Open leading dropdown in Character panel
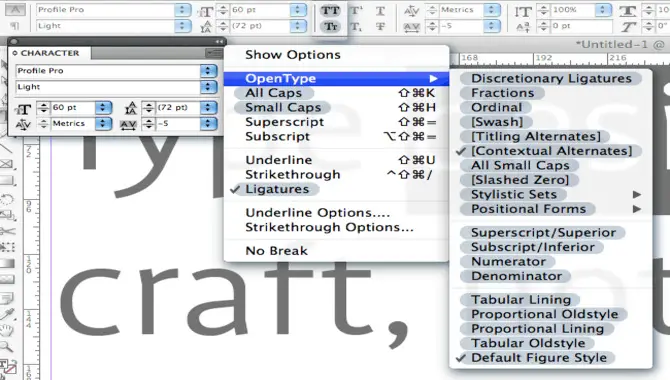The height and width of the screenshot is (380, 670). click(208, 108)
